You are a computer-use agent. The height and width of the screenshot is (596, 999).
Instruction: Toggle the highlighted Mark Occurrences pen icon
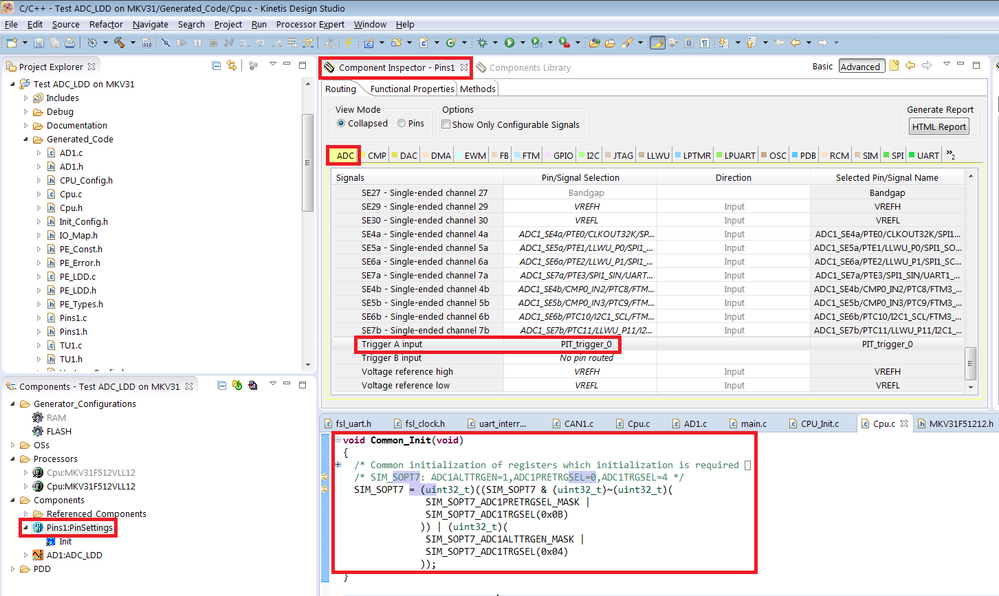657,43
